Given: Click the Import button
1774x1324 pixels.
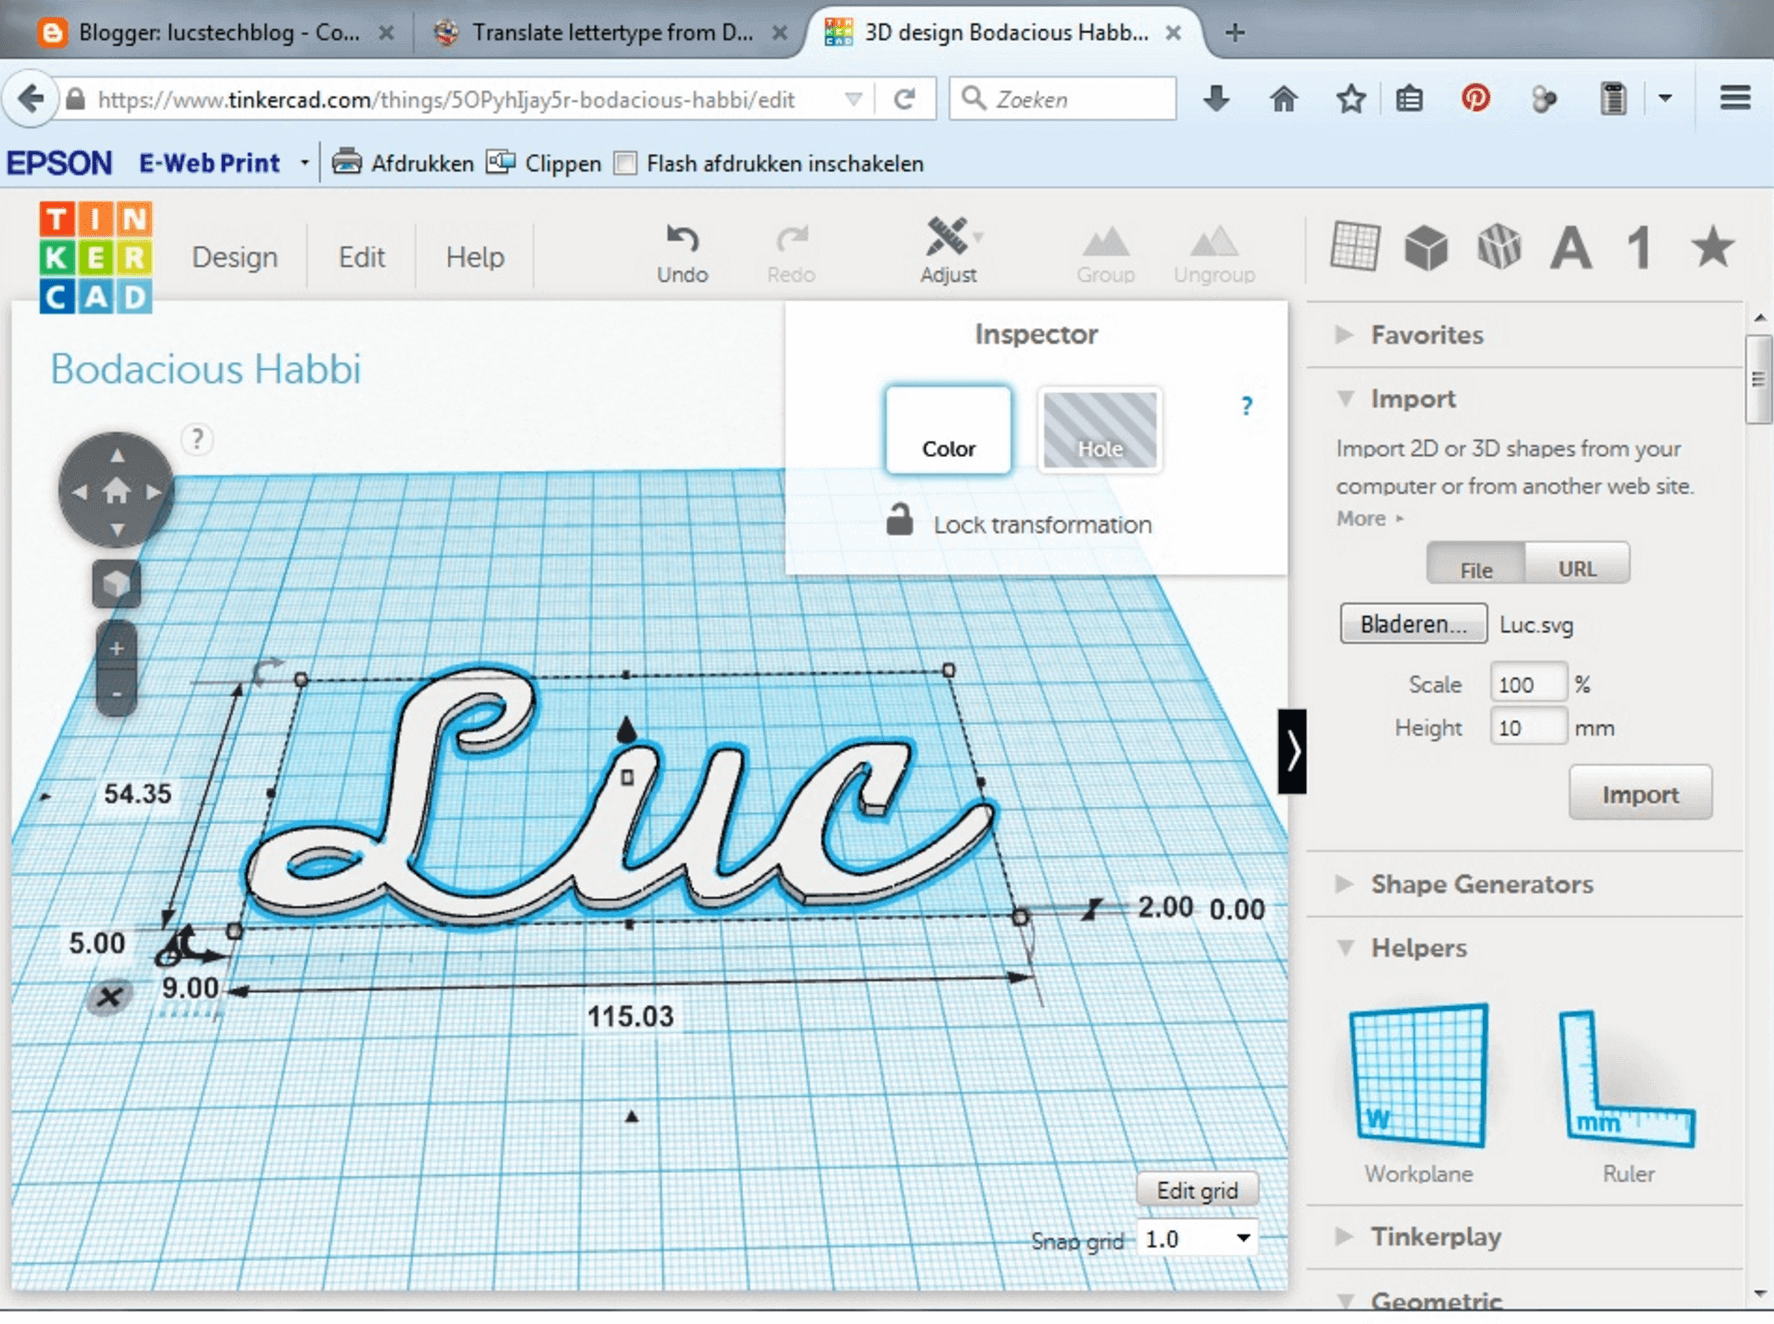Looking at the screenshot, I should (1640, 794).
